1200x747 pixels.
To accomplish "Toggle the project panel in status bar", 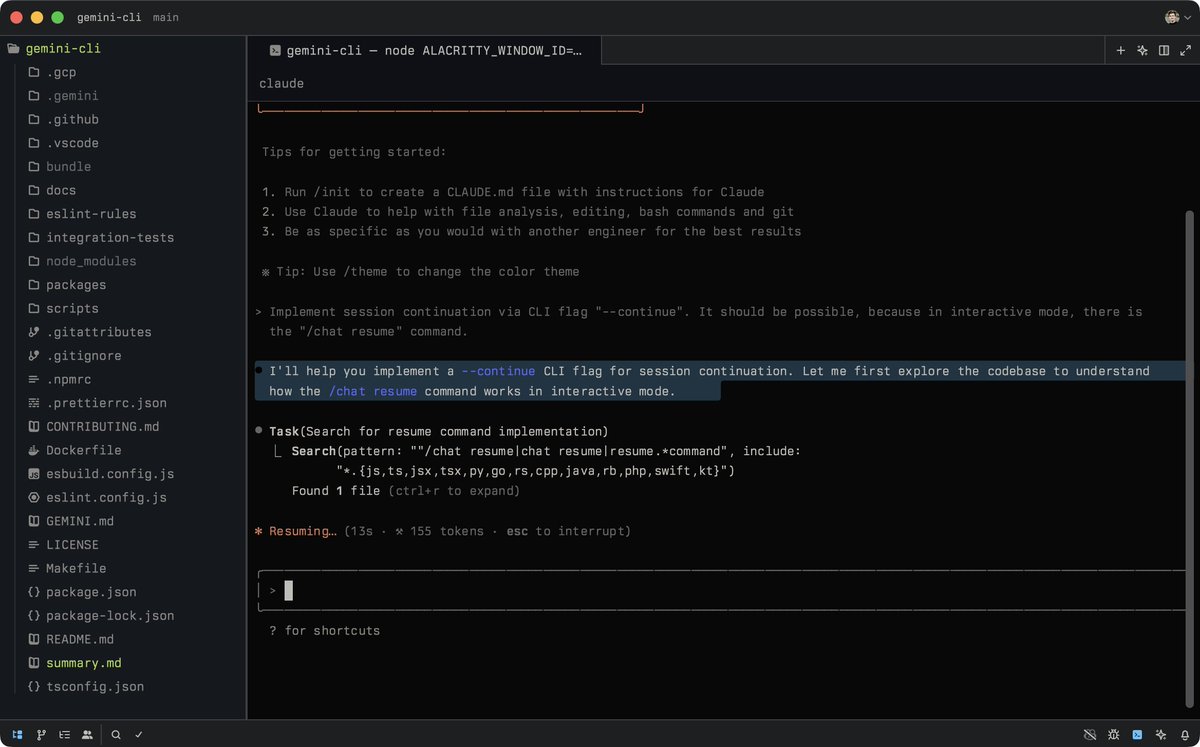I will click(18, 734).
